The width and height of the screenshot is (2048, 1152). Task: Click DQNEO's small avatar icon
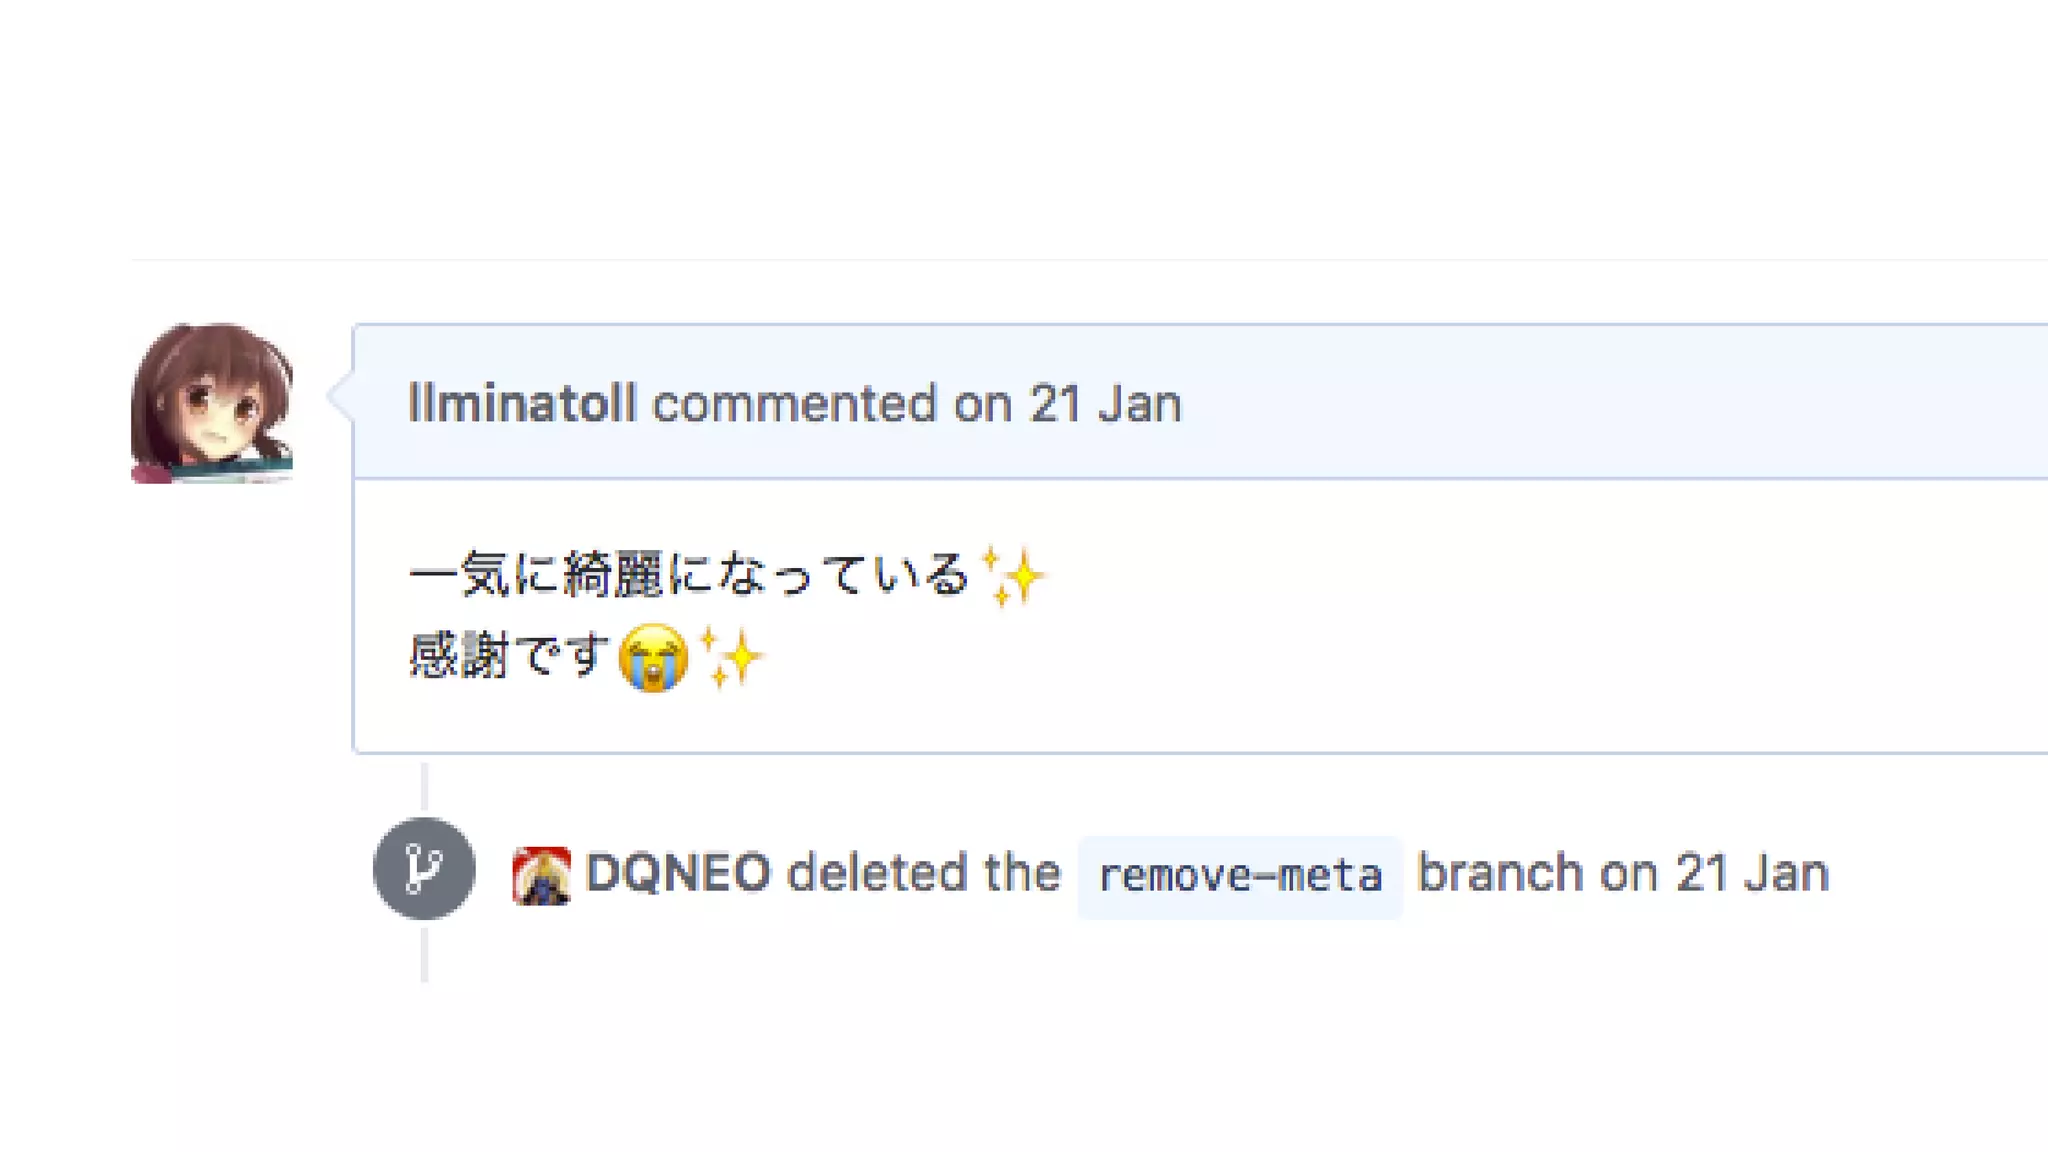tap(541, 875)
